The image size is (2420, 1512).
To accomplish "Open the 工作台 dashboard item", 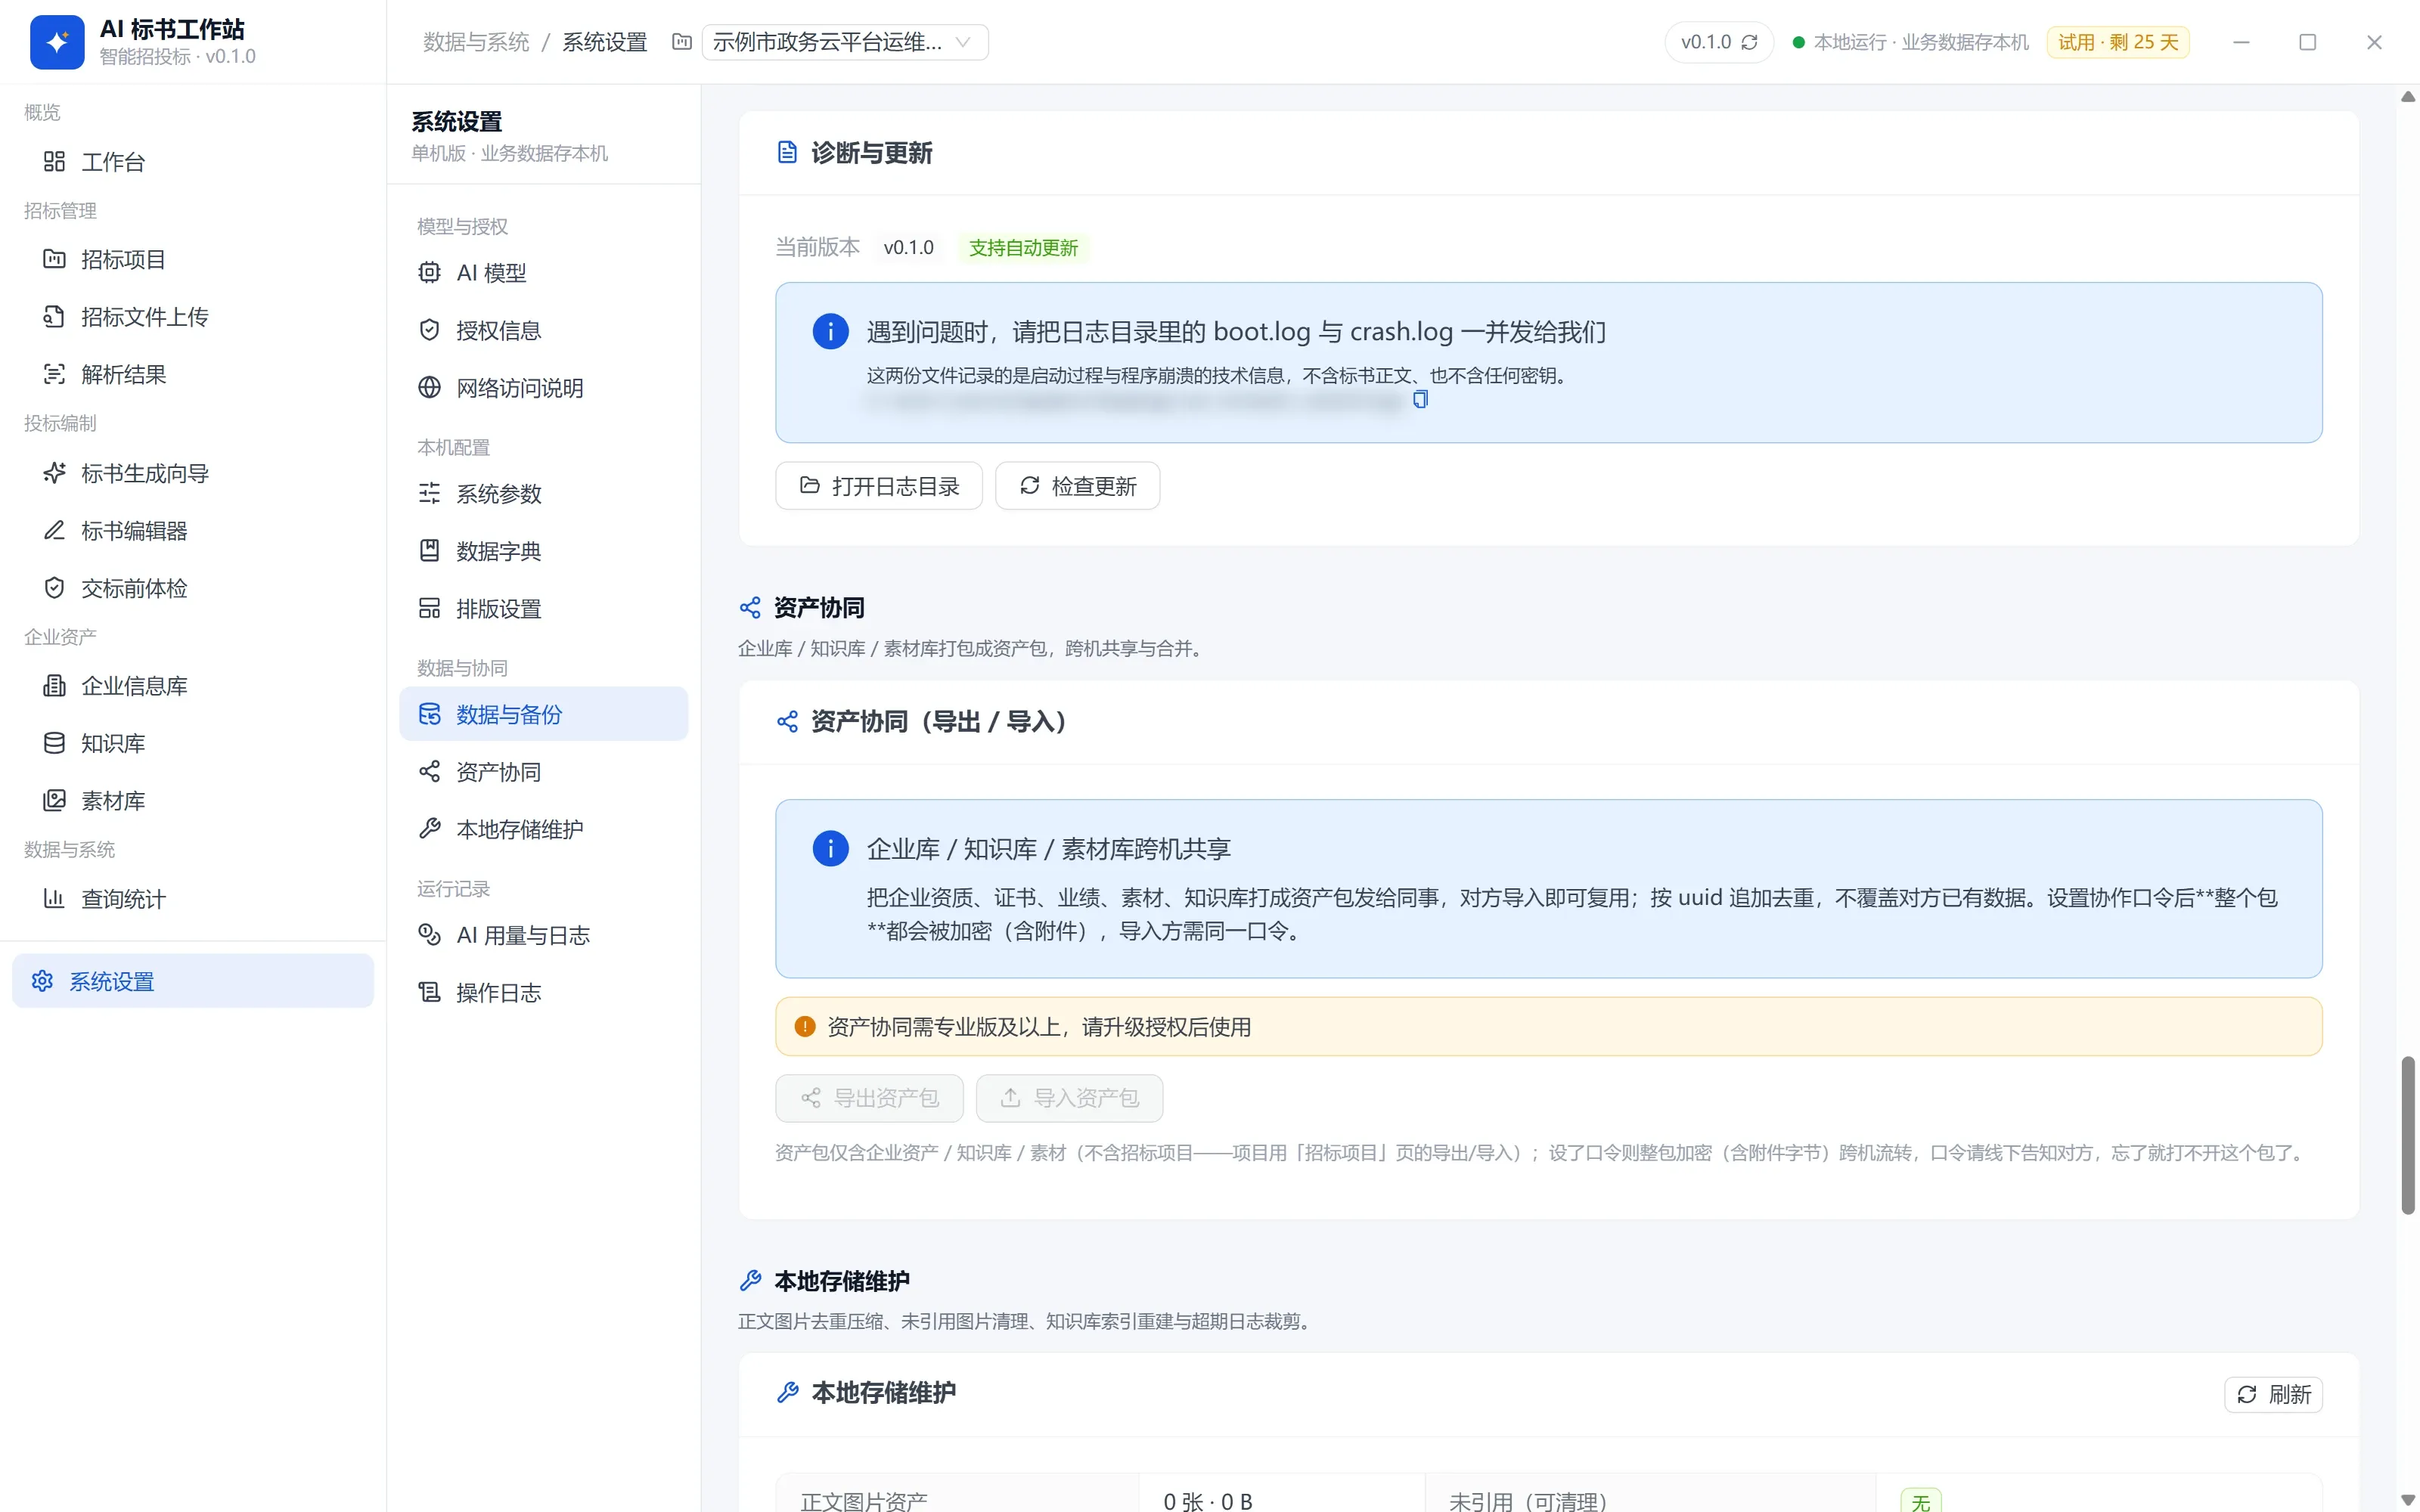I will tap(193, 162).
